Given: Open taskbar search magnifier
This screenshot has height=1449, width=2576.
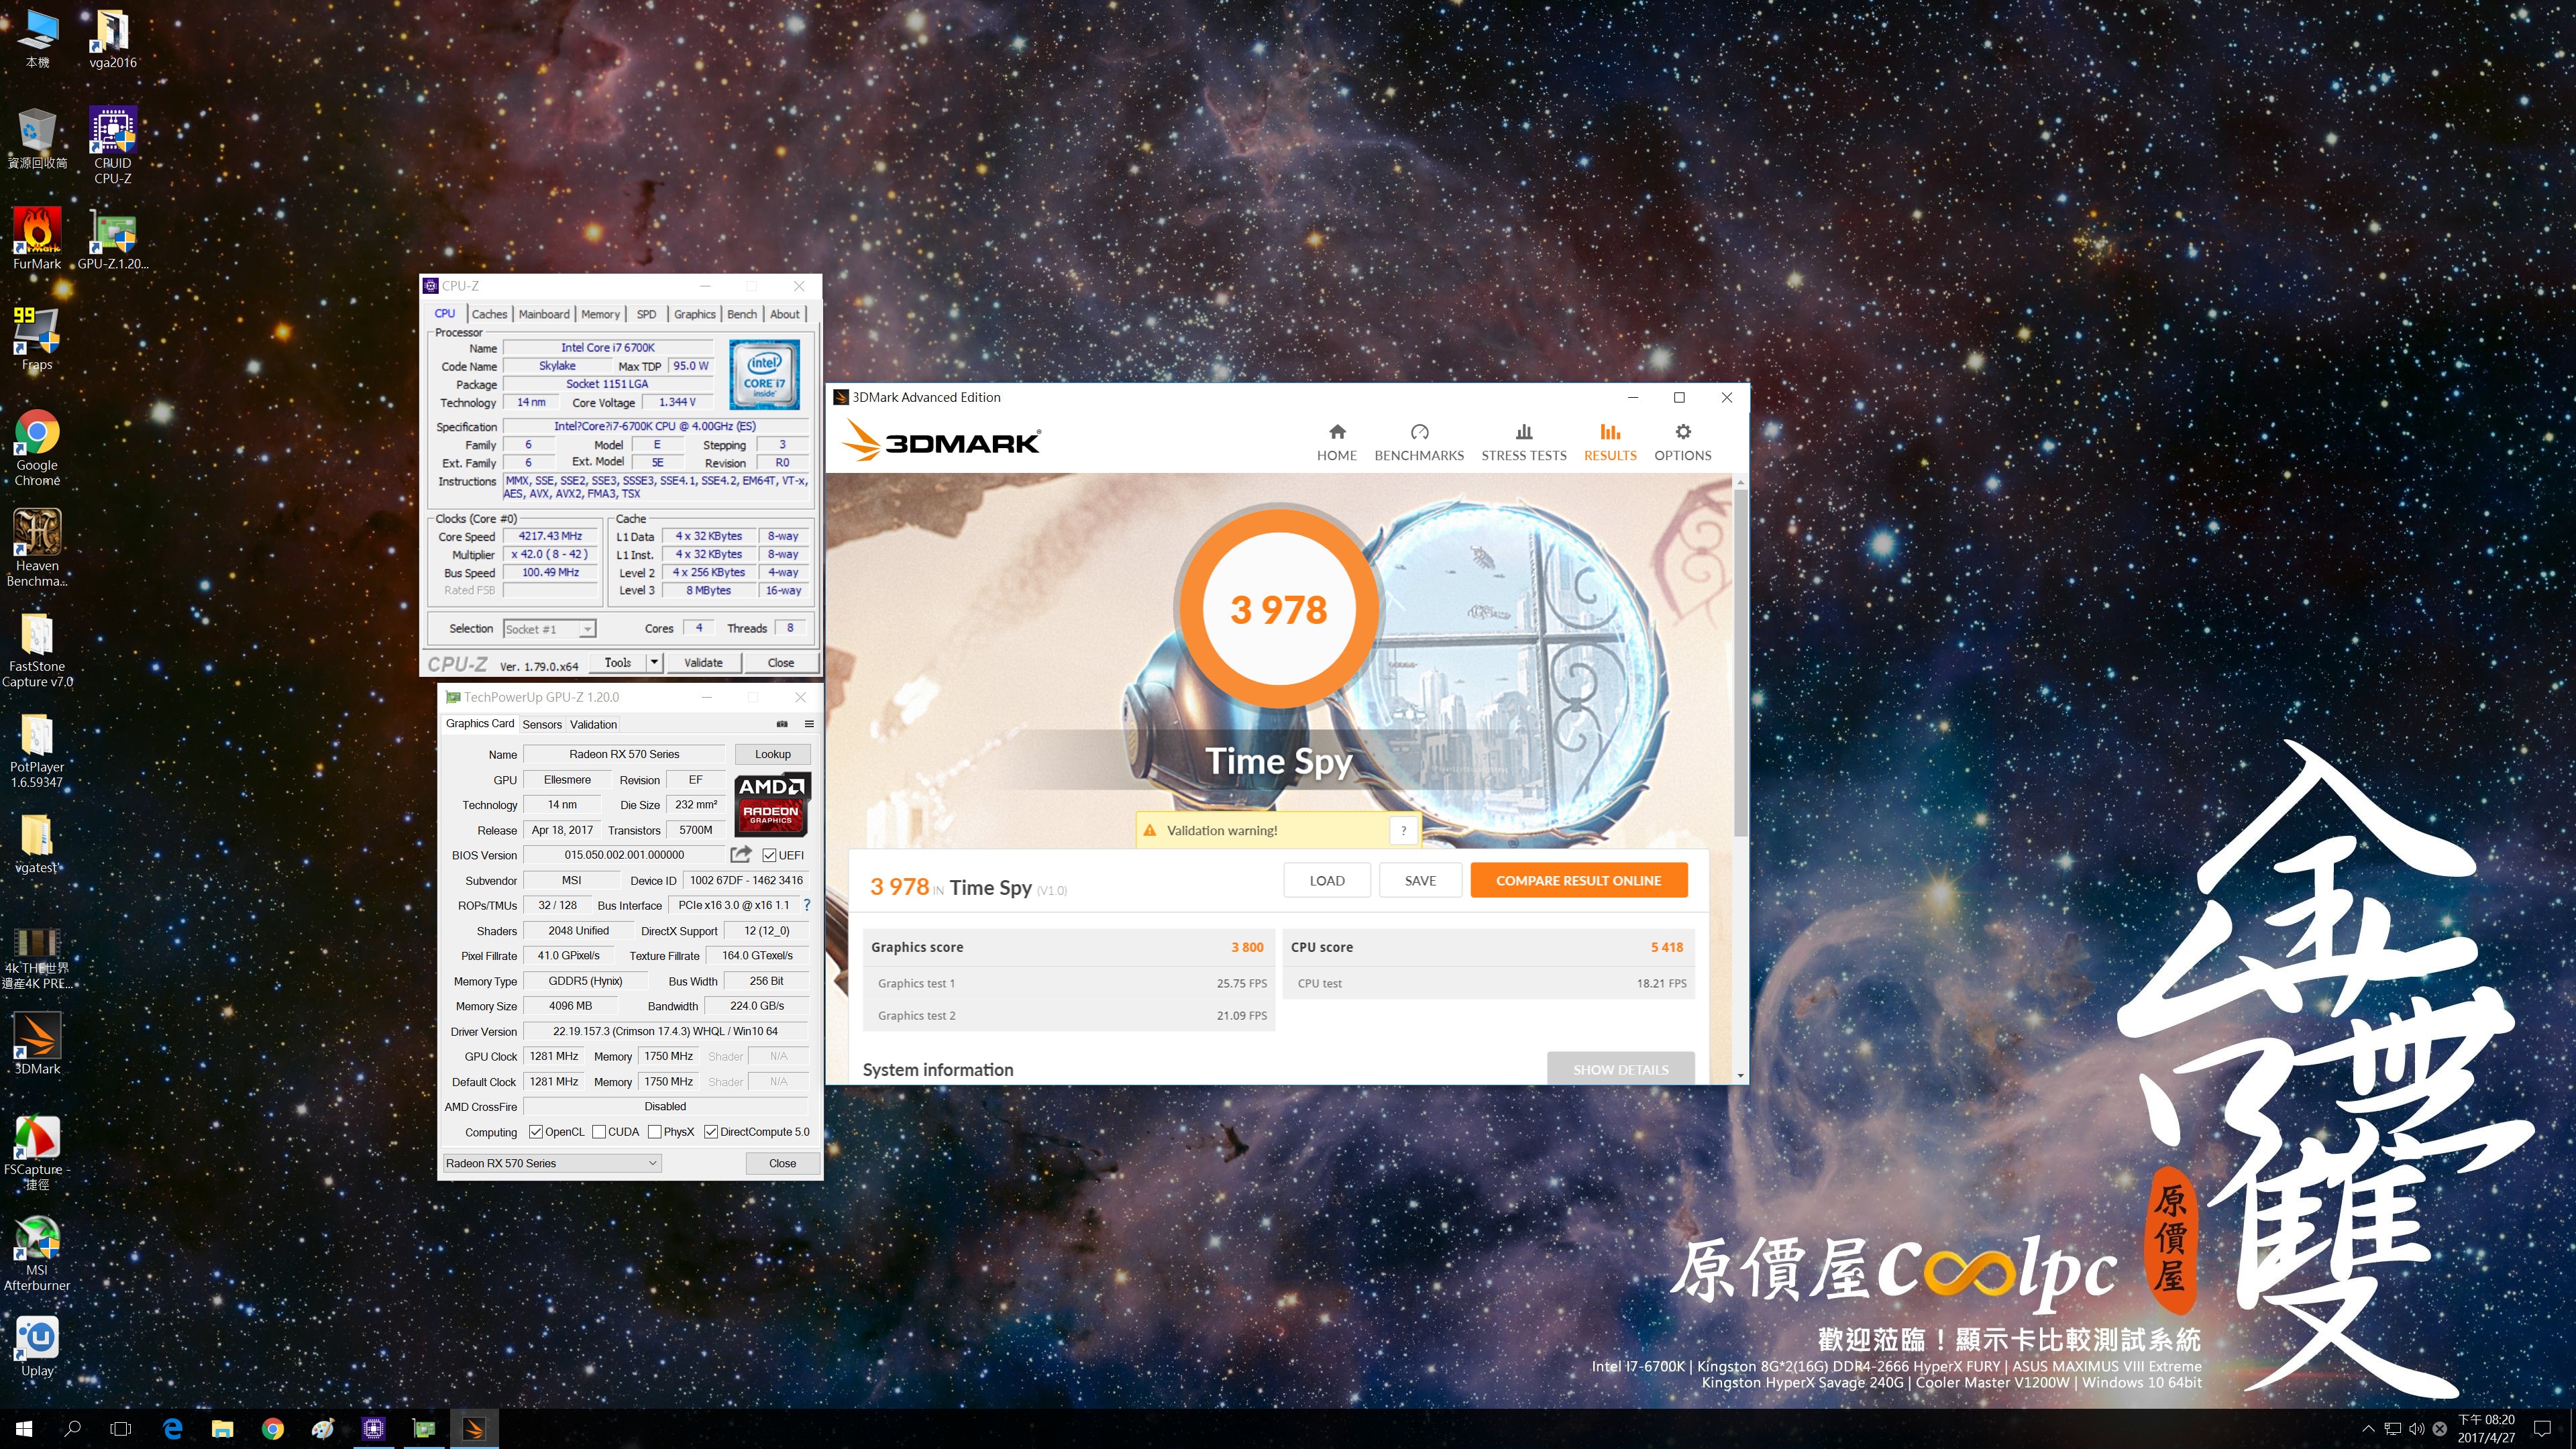Looking at the screenshot, I should point(72,1429).
